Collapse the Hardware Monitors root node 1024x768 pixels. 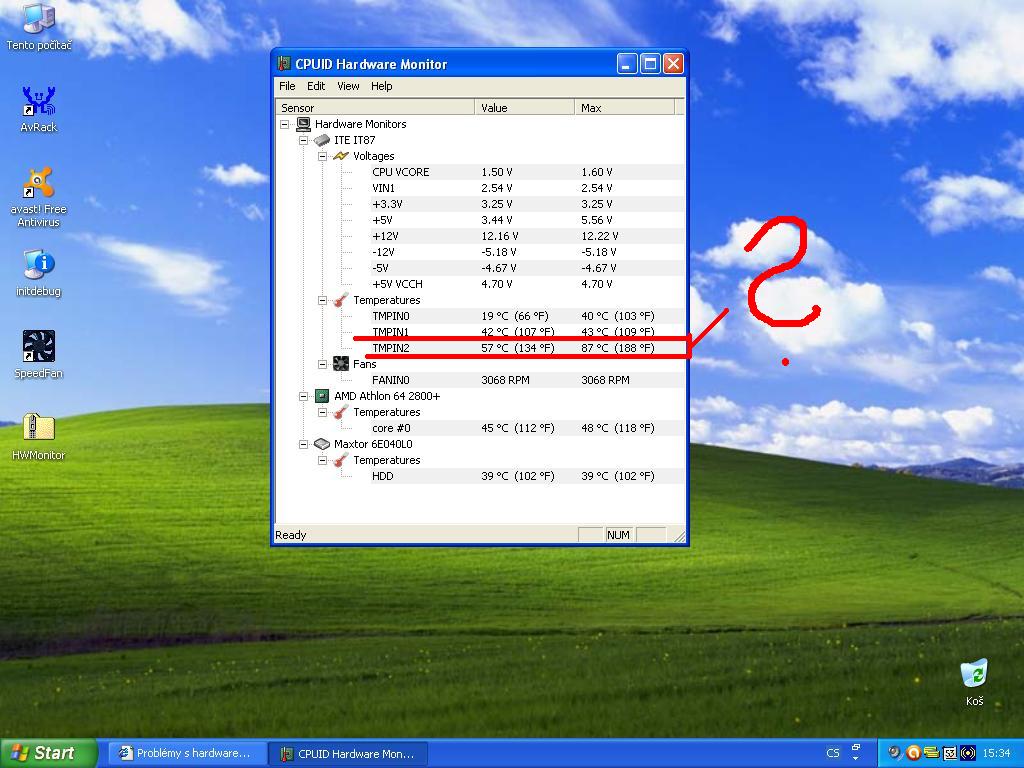point(285,124)
